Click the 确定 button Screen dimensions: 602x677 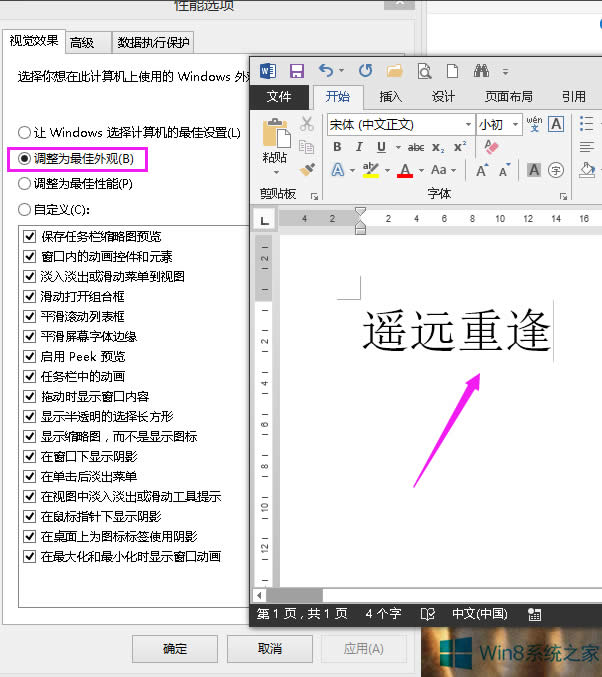[x=175, y=649]
